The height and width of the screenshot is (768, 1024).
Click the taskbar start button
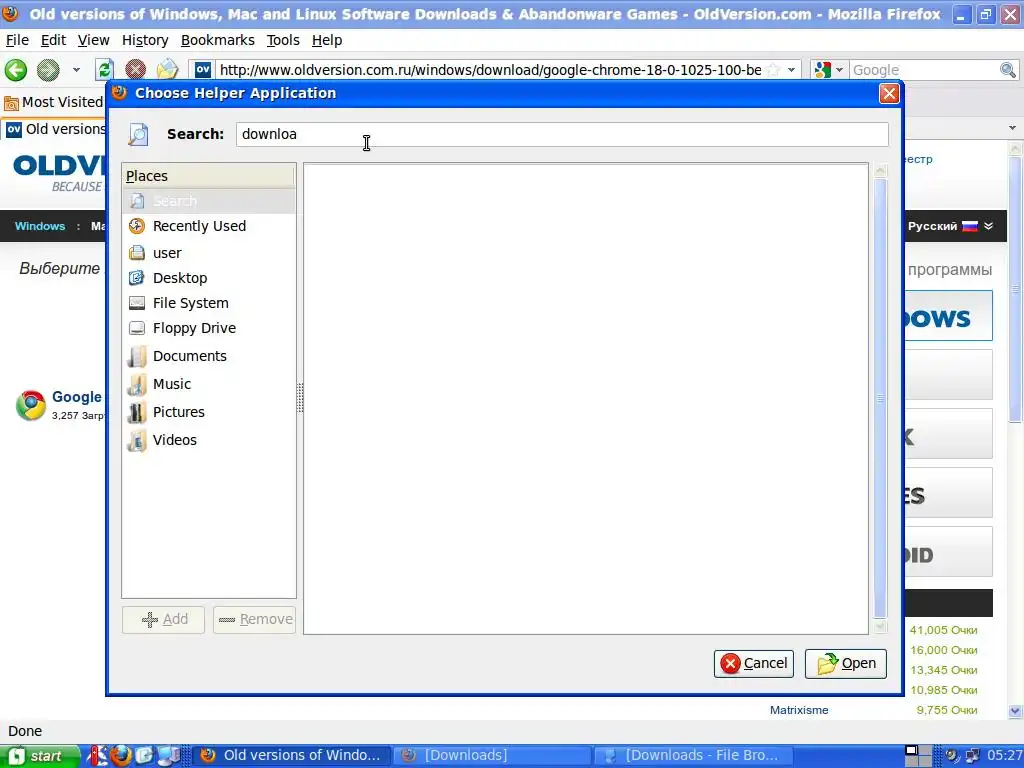40,756
